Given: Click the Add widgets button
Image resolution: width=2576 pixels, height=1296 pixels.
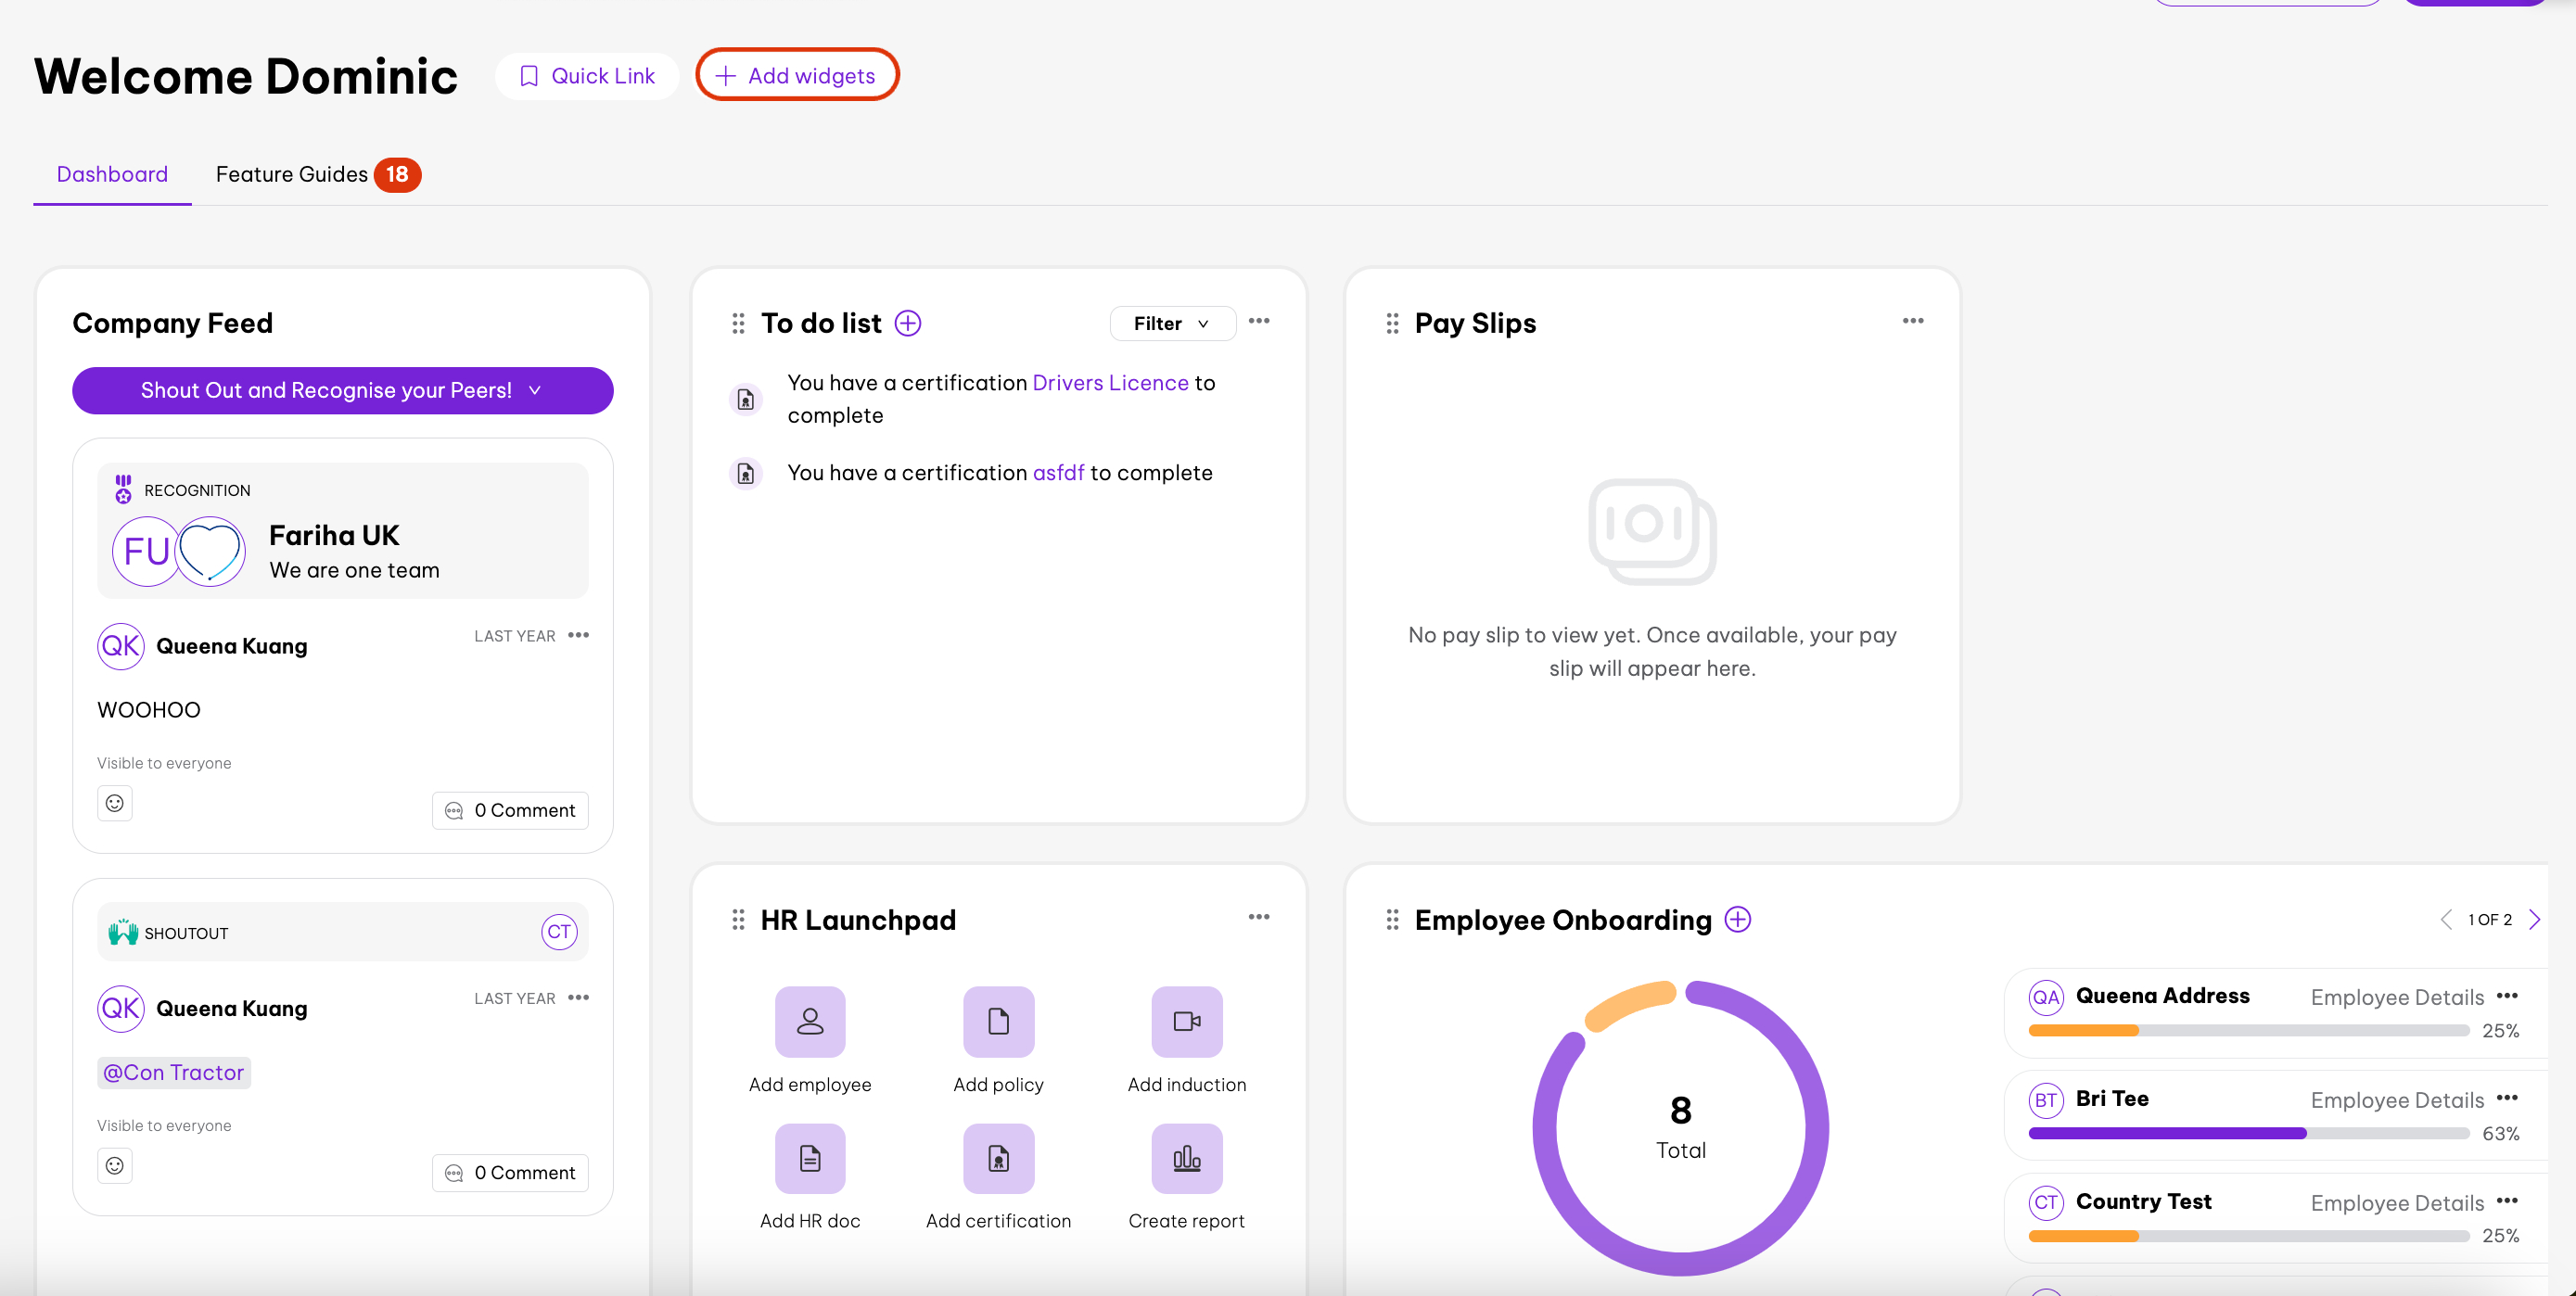Looking at the screenshot, I should point(796,75).
